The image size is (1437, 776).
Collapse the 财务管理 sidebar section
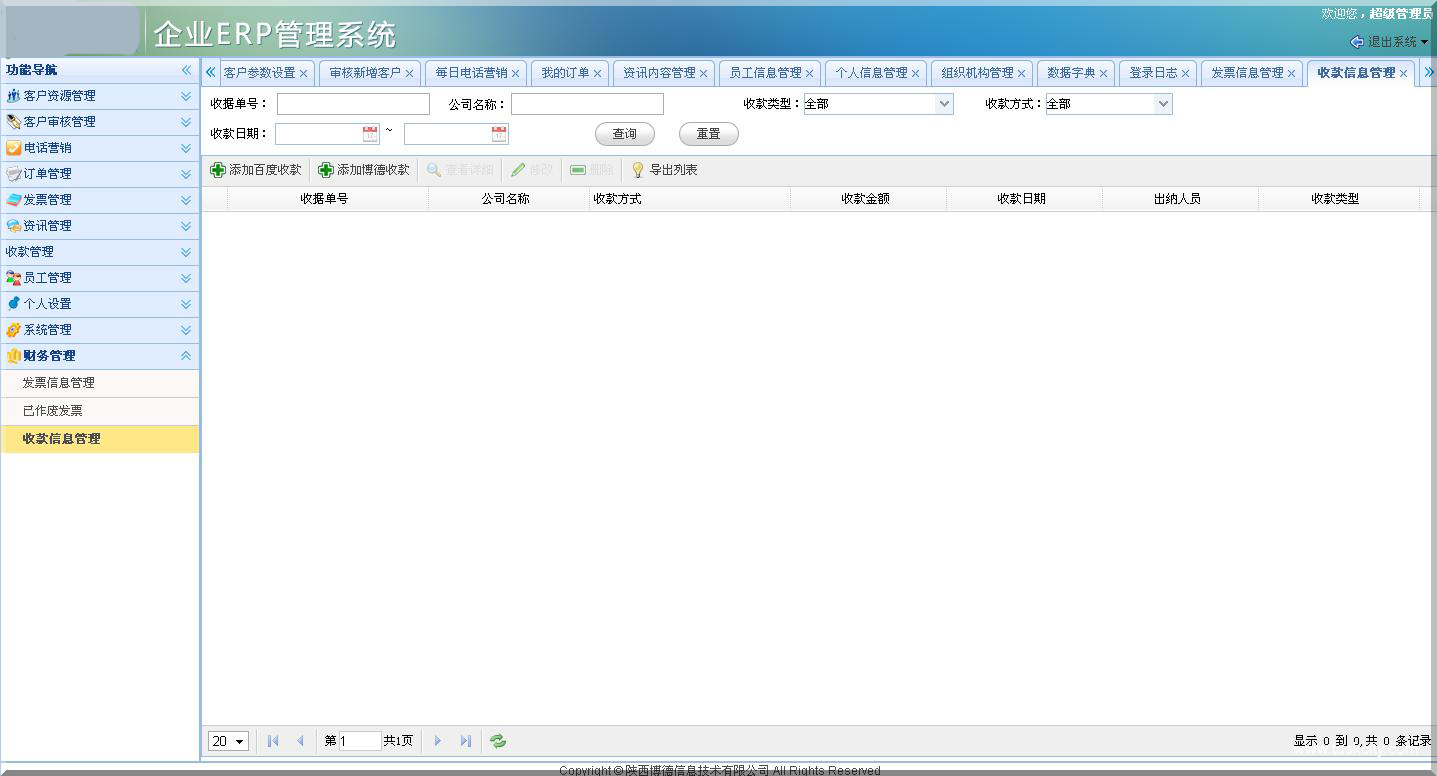(185, 355)
